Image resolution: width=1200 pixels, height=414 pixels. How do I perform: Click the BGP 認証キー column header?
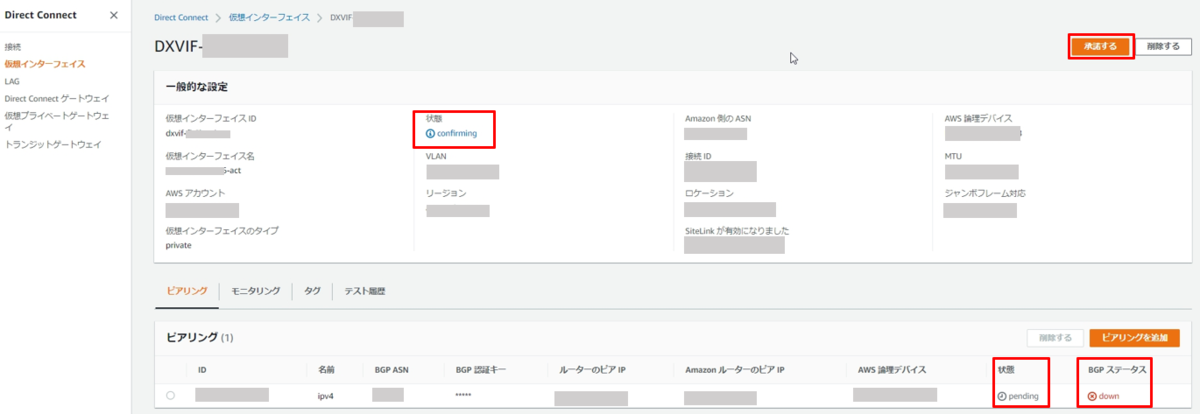pos(480,370)
